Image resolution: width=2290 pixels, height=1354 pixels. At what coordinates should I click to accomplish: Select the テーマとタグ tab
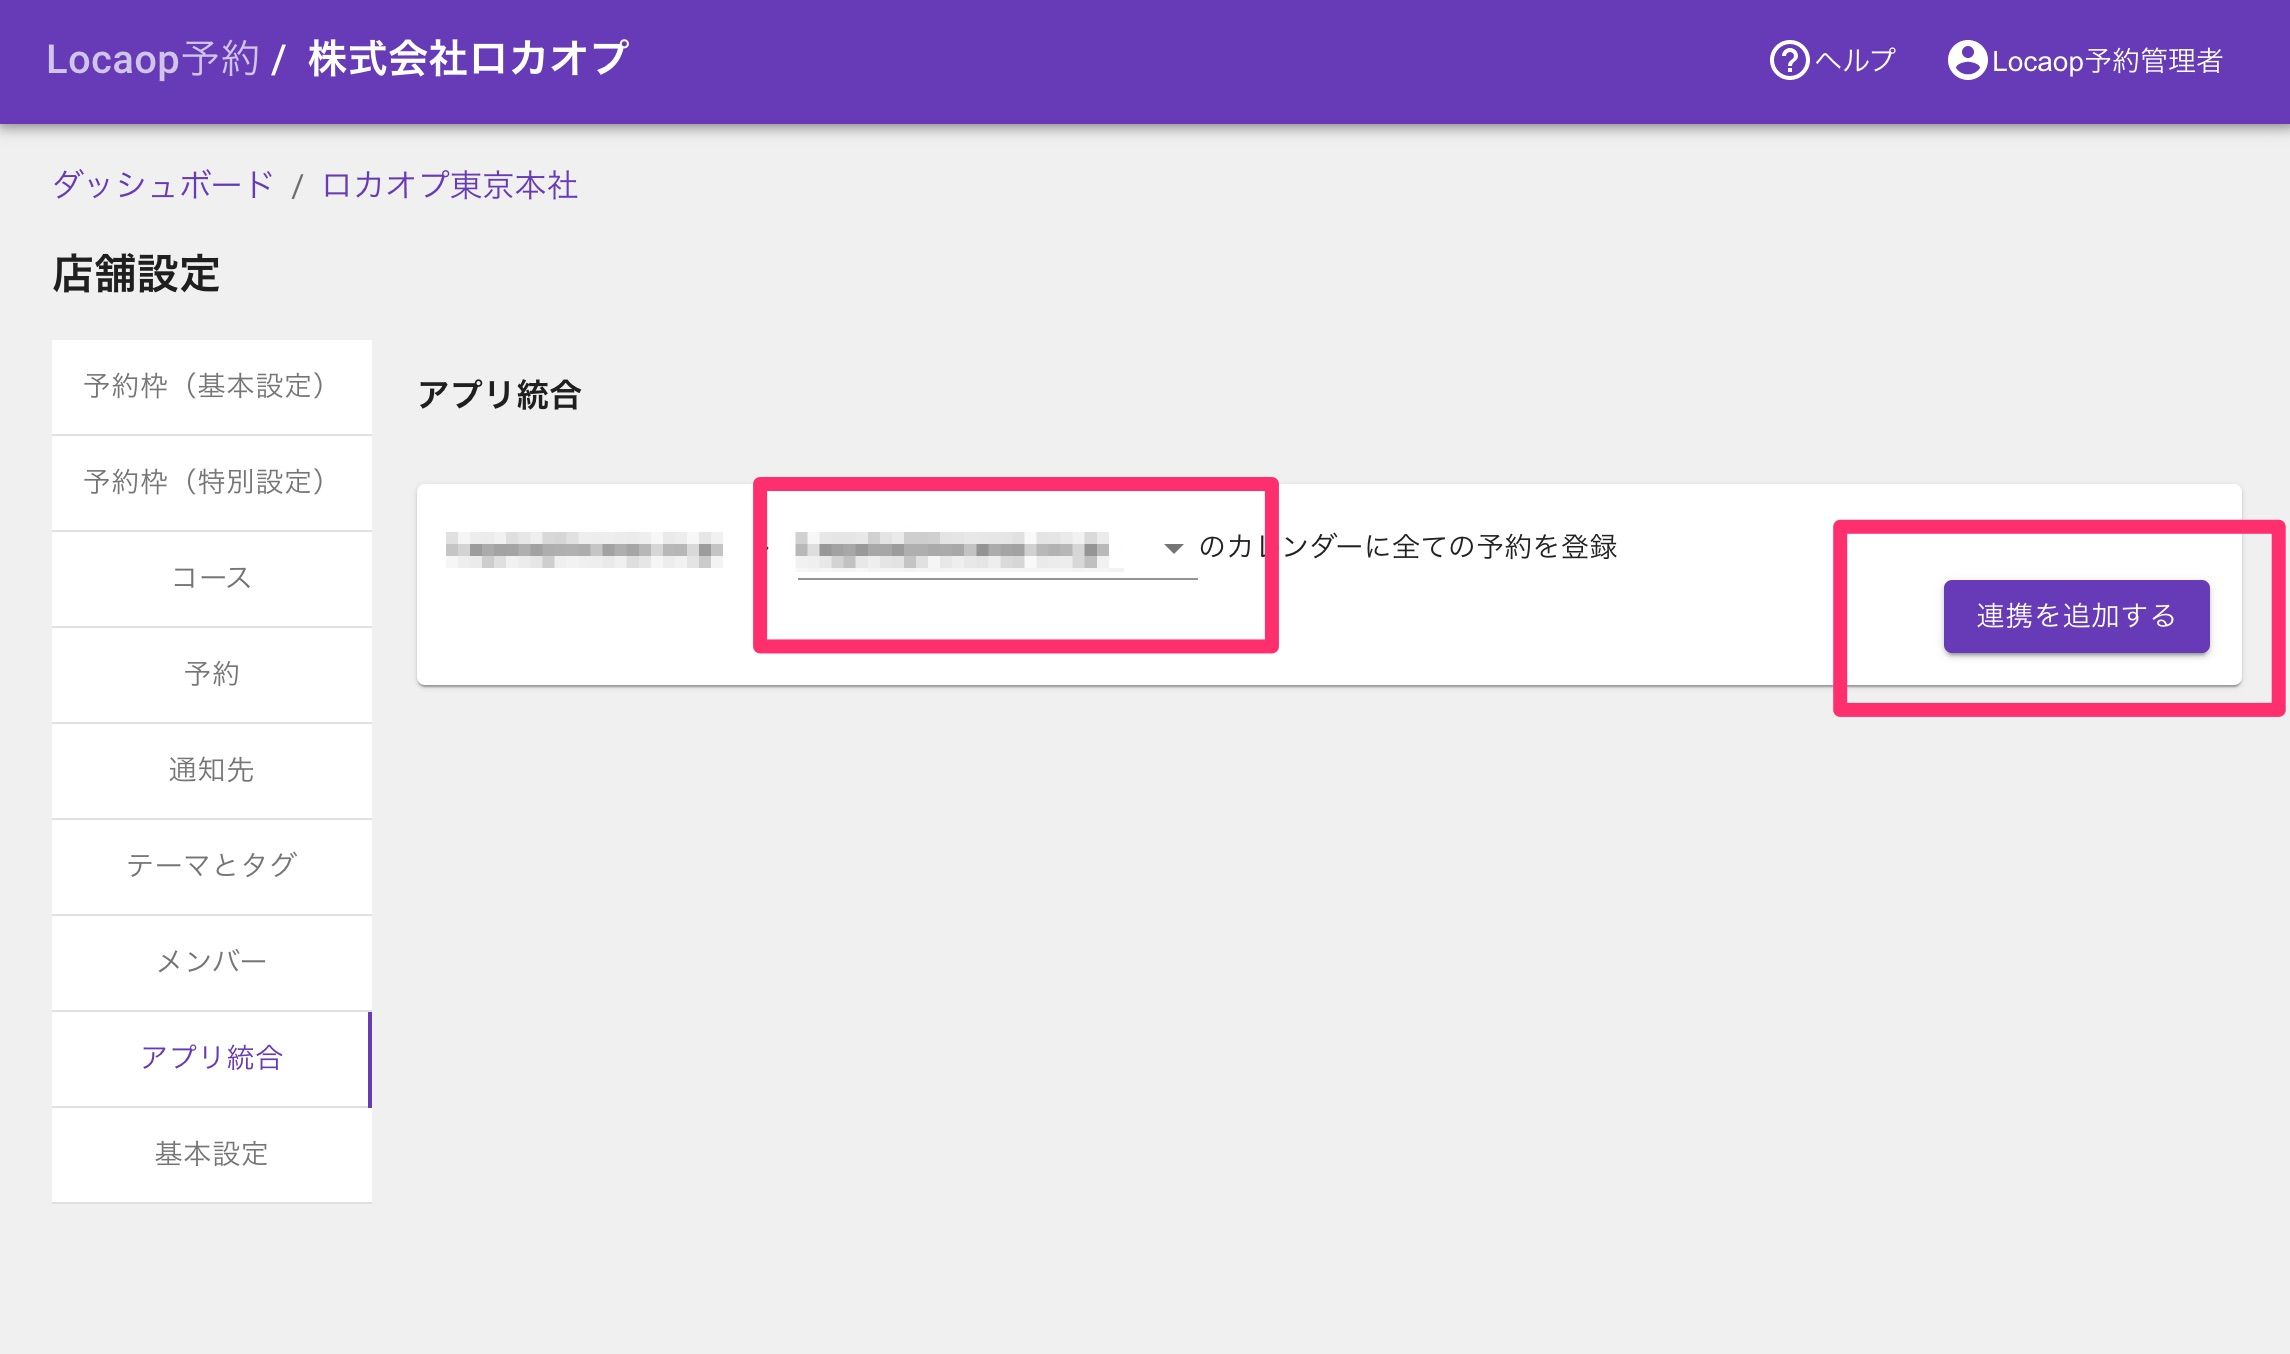coord(211,866)
